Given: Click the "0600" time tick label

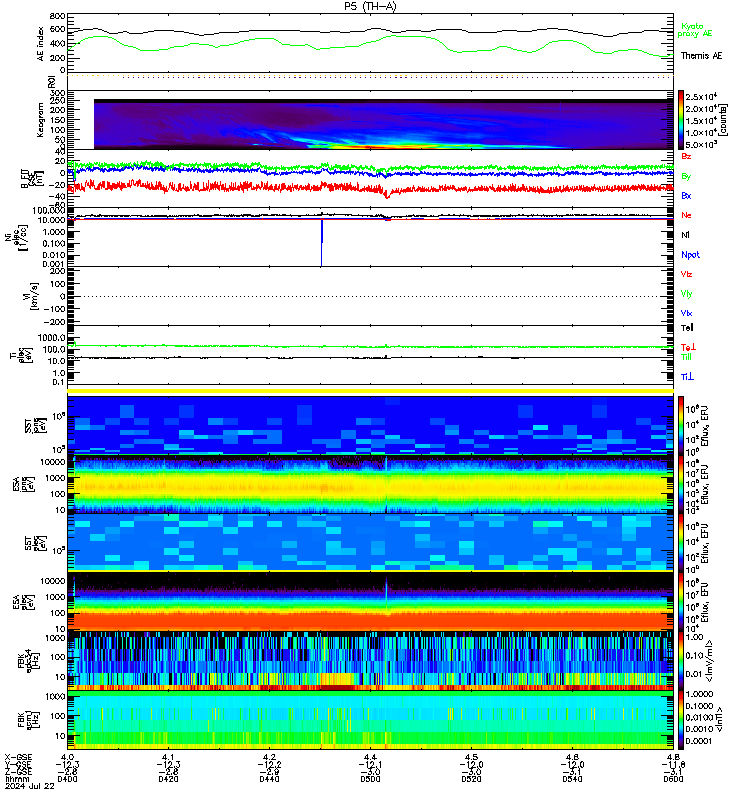Looking at the screenshot, I should click(673, 779).
